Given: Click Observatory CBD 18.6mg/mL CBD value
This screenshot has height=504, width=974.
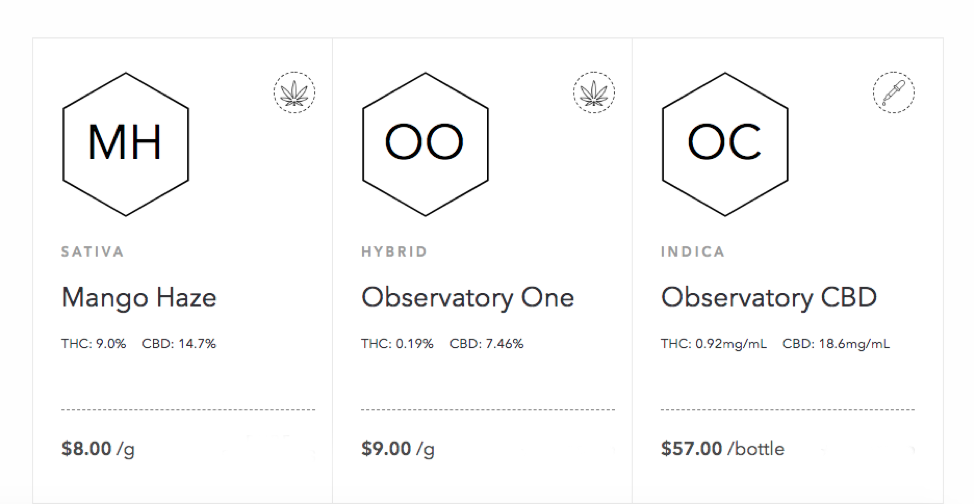Looking at the screenshot, I should [x=836, y=344].
